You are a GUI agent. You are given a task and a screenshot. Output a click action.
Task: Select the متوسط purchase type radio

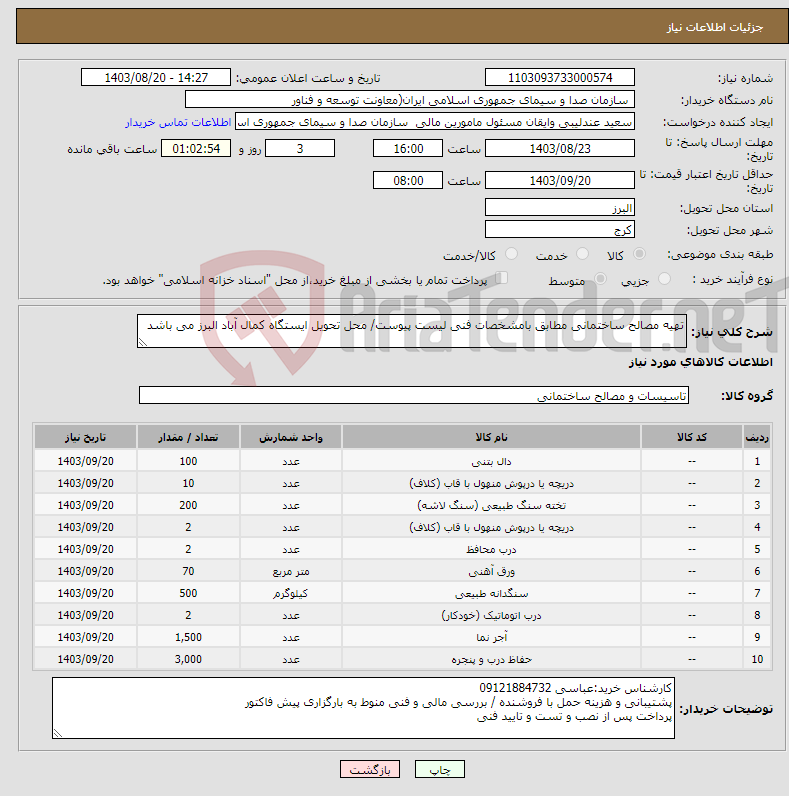601,279
